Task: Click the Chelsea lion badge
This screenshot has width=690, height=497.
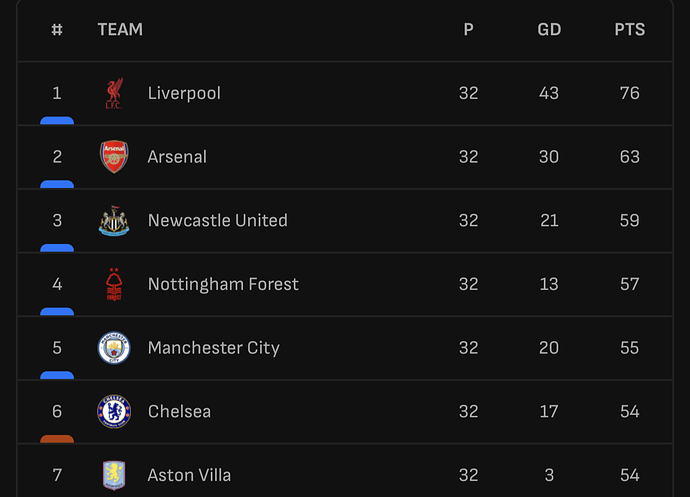Action: click(114, 412)
